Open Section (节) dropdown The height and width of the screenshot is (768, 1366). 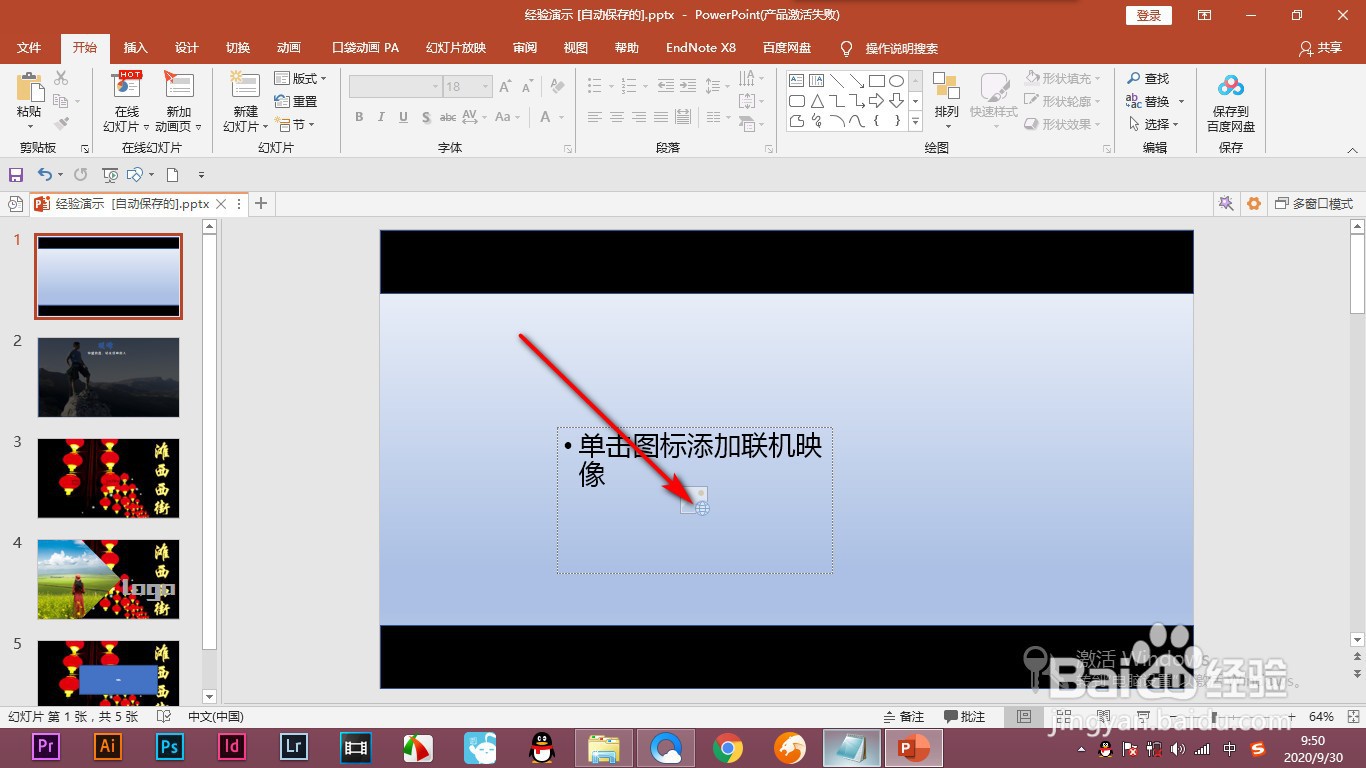point(295,124)
